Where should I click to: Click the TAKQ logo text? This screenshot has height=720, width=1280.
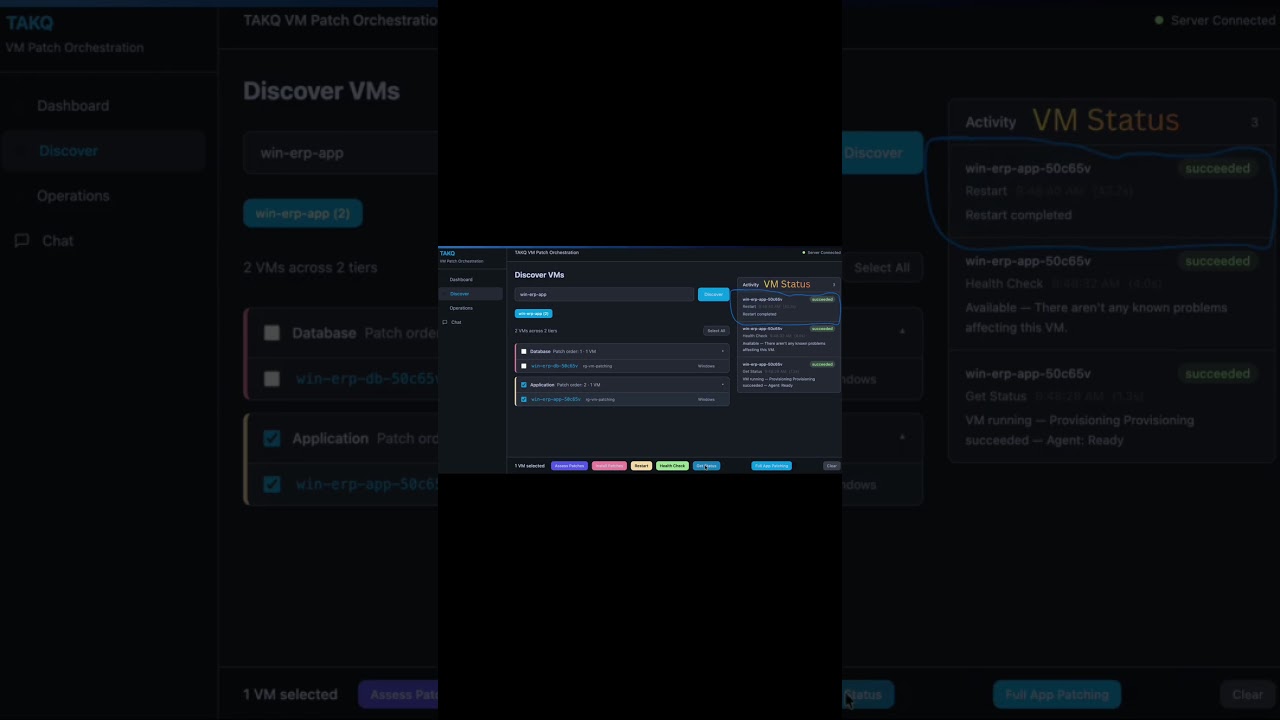[447, 253]
